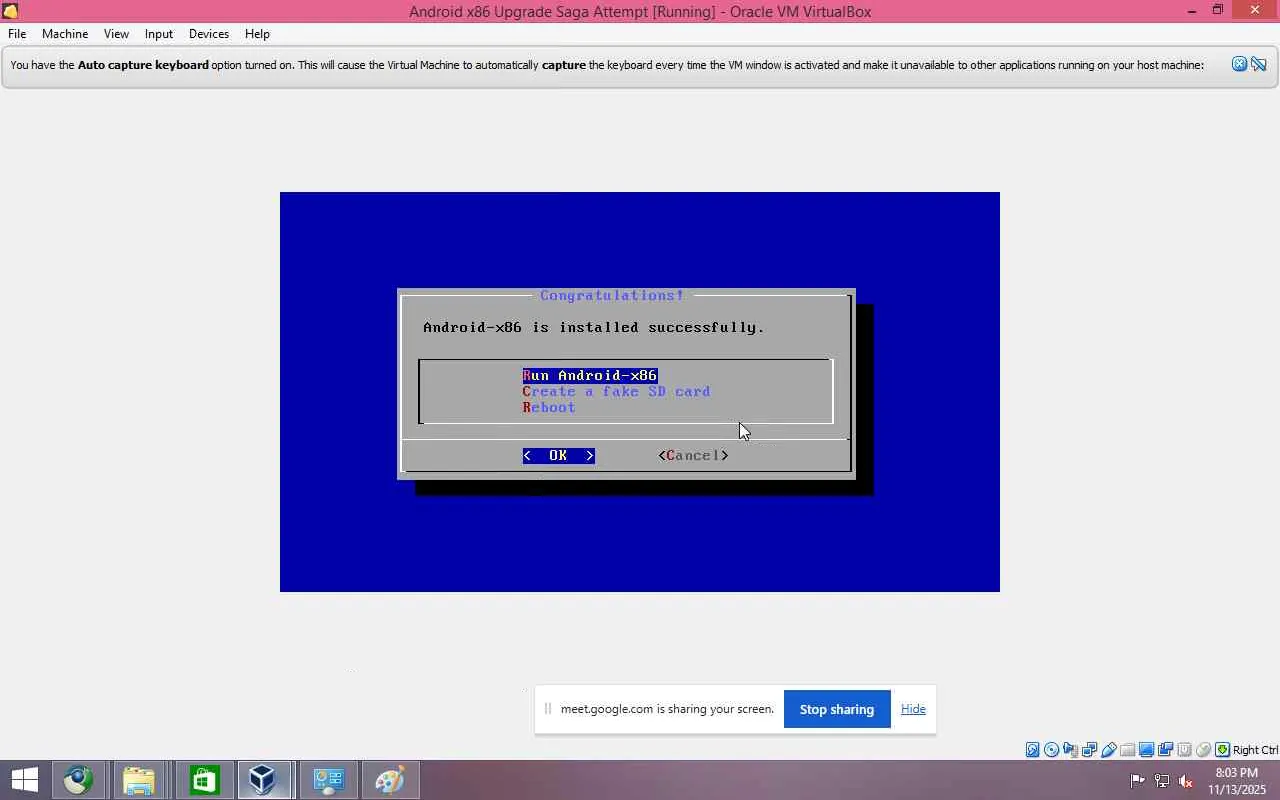This screenshot has height=800, width=1280.
Task: Click the optical disk status icon
Action: pos(1052,750)
